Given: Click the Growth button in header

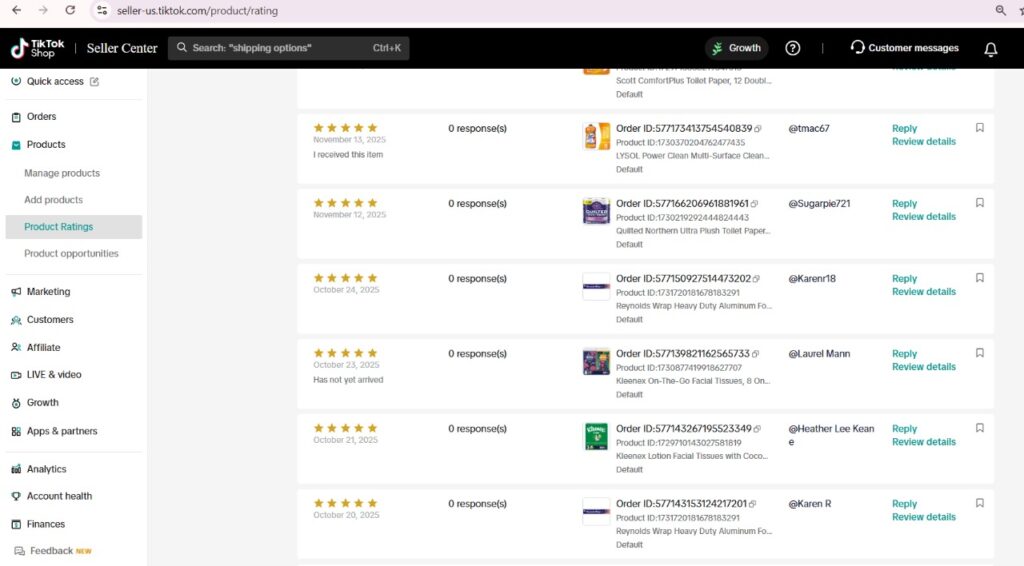Looking at the screenshot, I should 736,48.
